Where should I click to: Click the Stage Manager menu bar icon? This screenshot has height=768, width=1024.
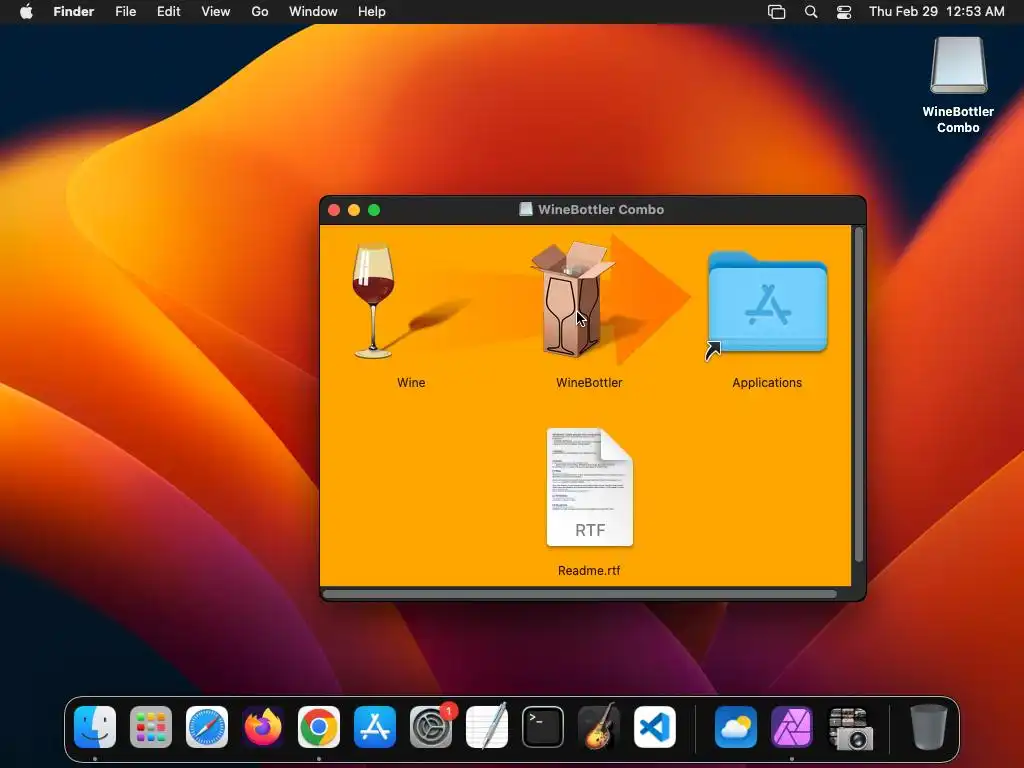point(776,12)
